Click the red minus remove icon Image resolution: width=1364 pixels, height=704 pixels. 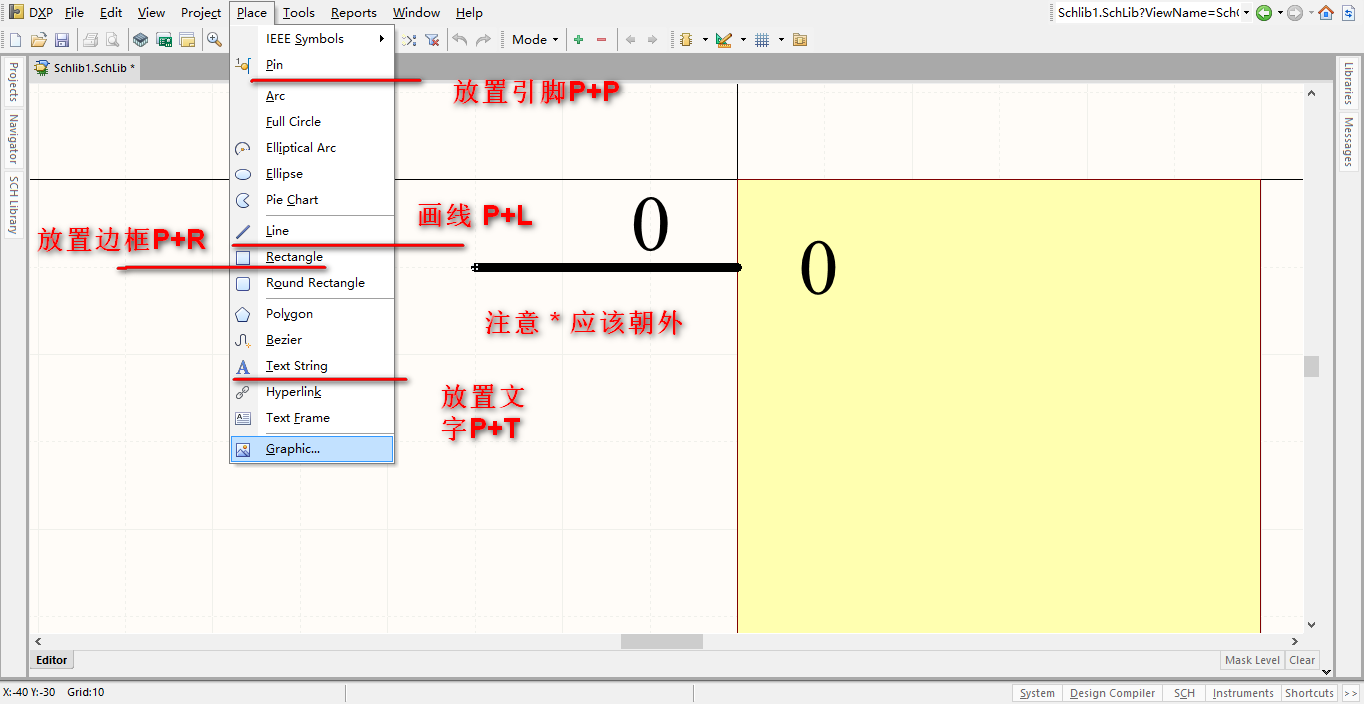click(x=601, y=40)
